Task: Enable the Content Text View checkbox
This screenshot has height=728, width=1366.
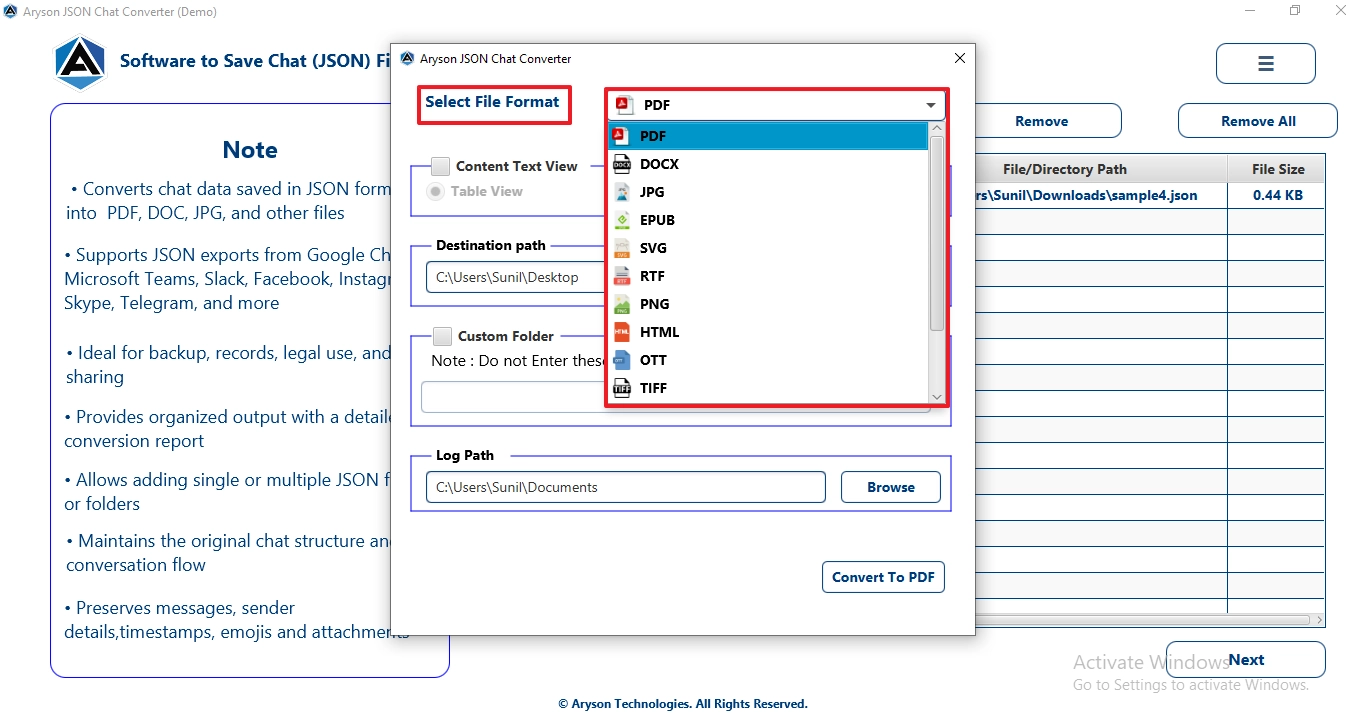Action: (x=440, y=167)
